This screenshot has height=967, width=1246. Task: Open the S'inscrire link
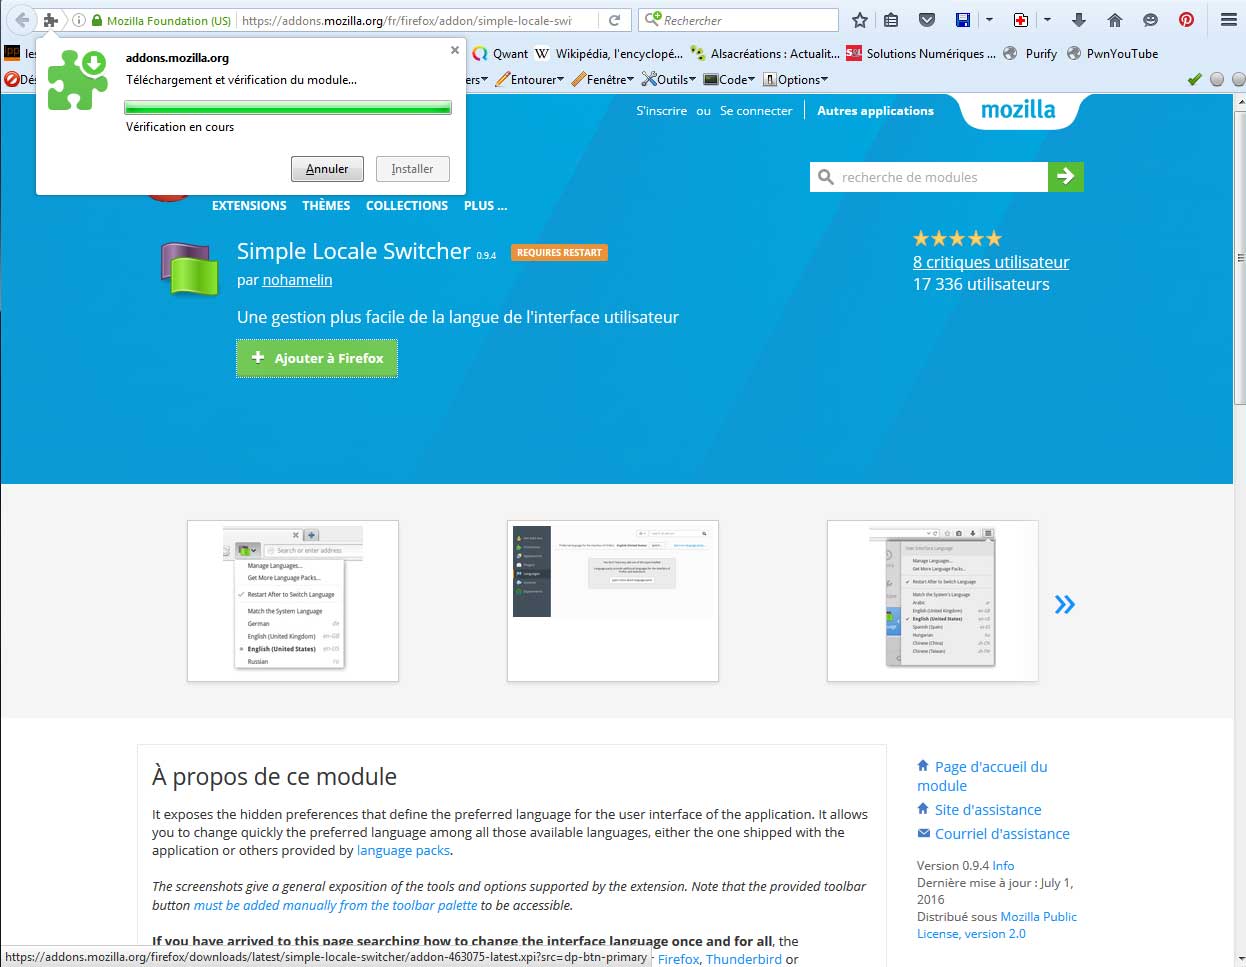tap(662, 111)
